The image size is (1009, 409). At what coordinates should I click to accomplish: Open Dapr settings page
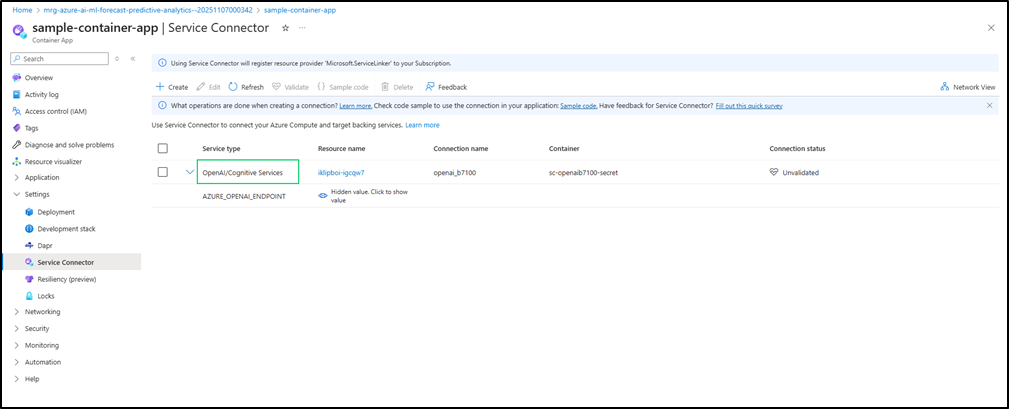(46, 245)
